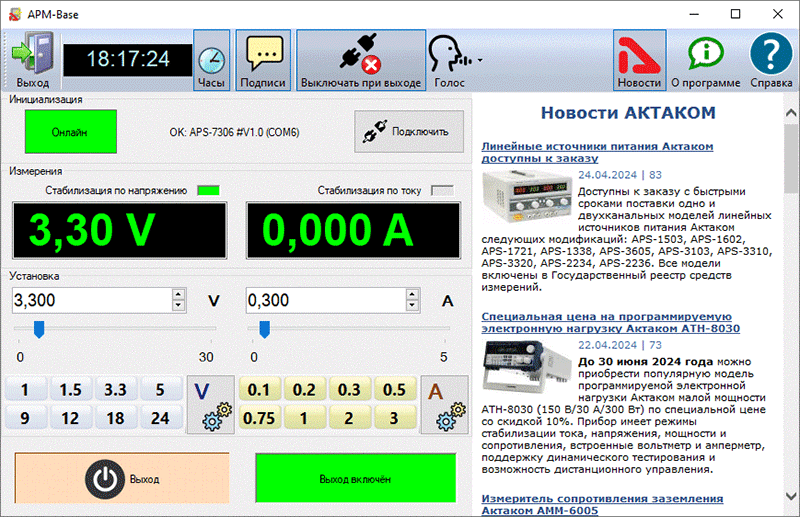Screen dimensions: 800x517
Task: Toggle the Подписи captions button
Action: [263, 60]
